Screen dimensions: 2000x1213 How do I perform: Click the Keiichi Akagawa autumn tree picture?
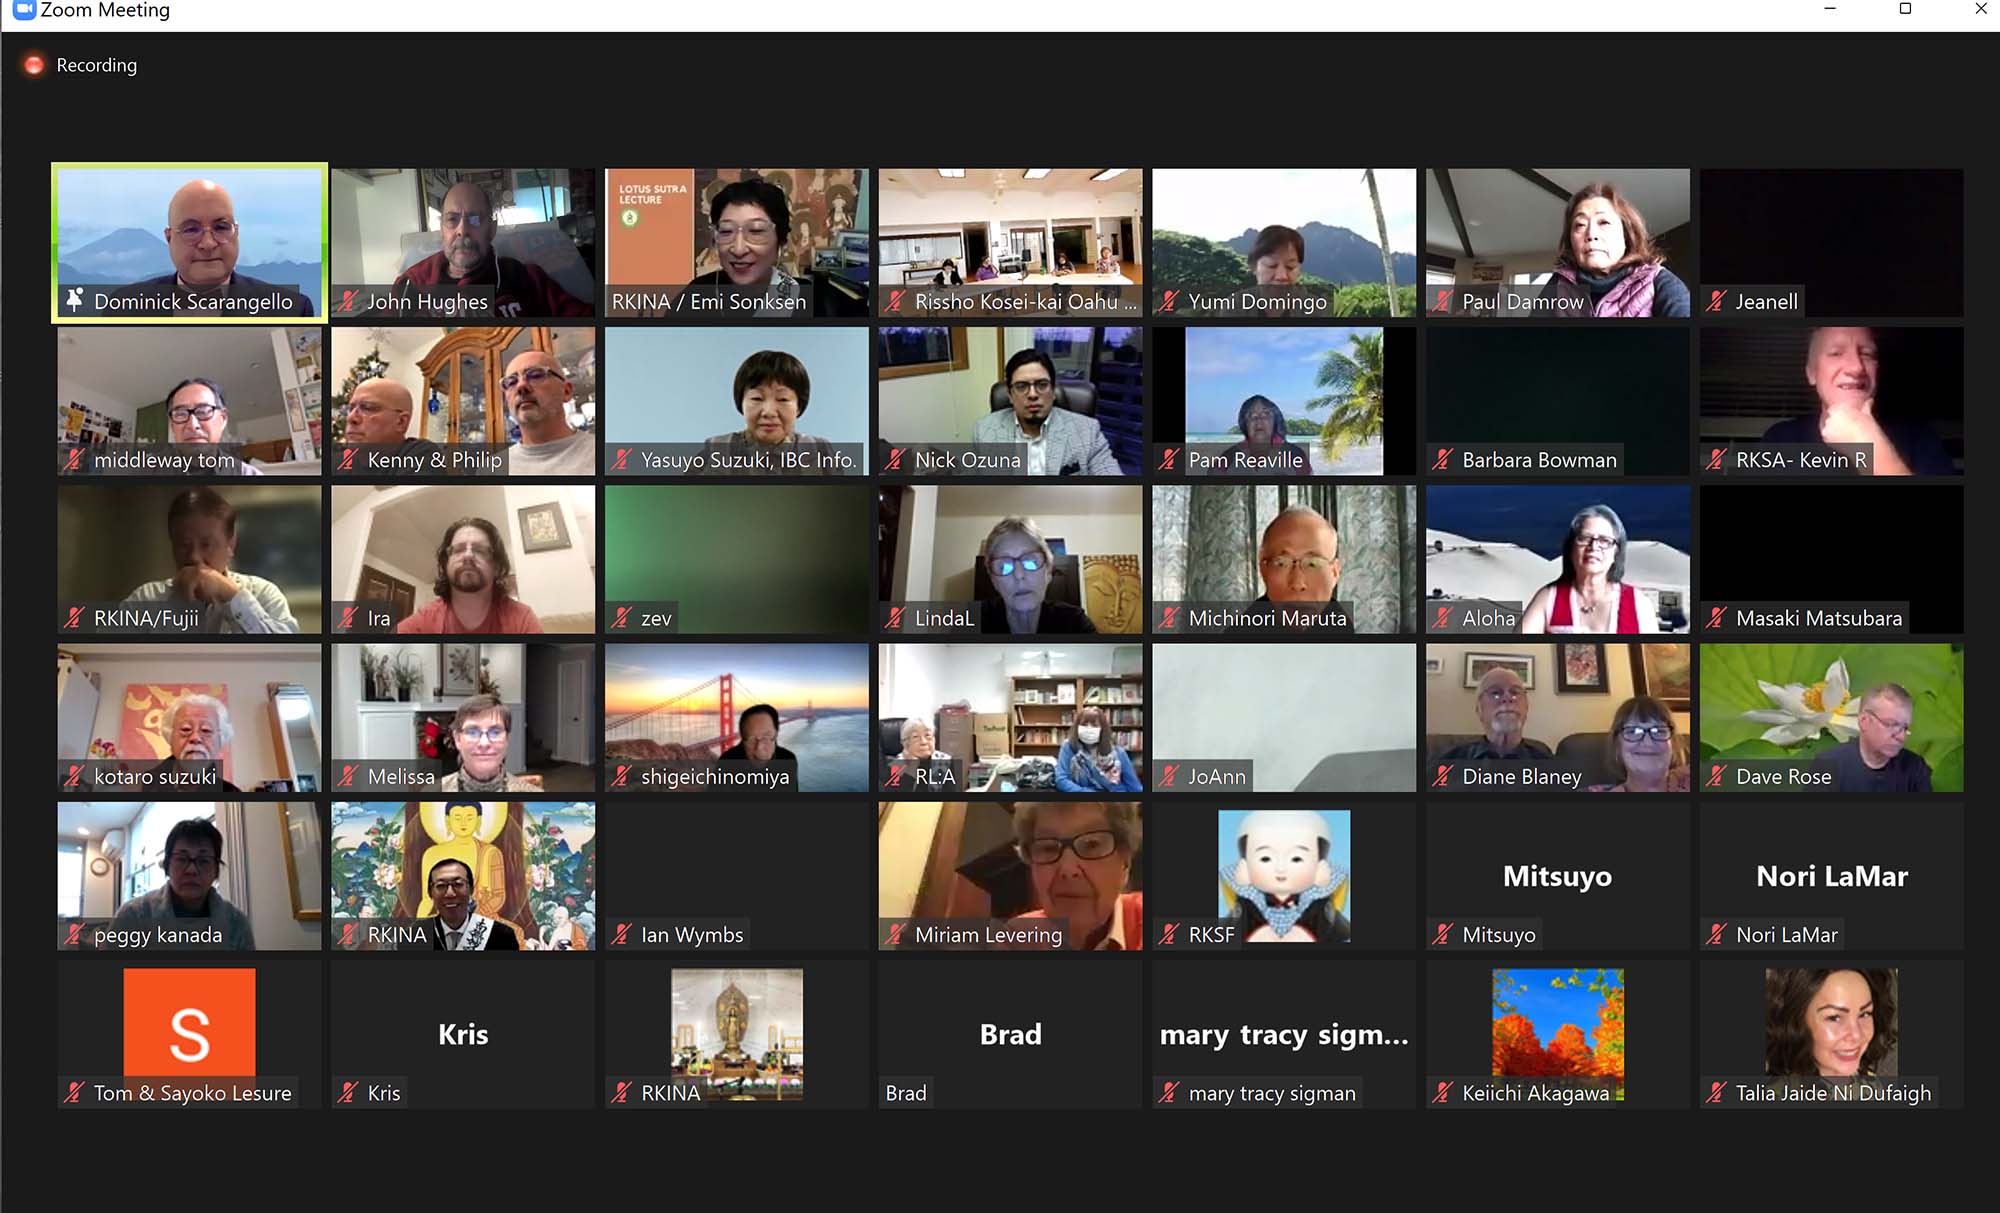[1557, 1025]
